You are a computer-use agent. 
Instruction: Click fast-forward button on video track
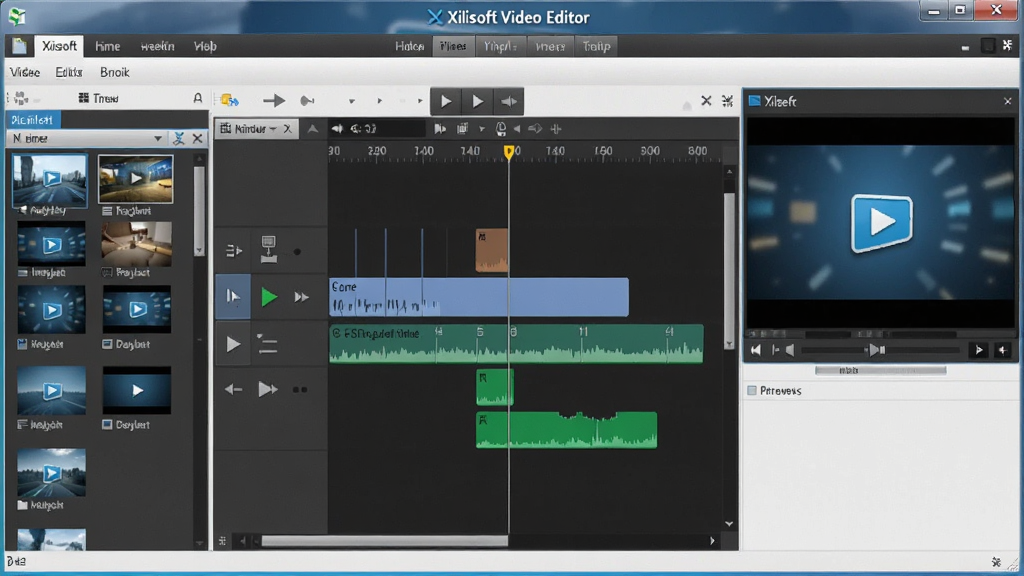tap(301, 297)
